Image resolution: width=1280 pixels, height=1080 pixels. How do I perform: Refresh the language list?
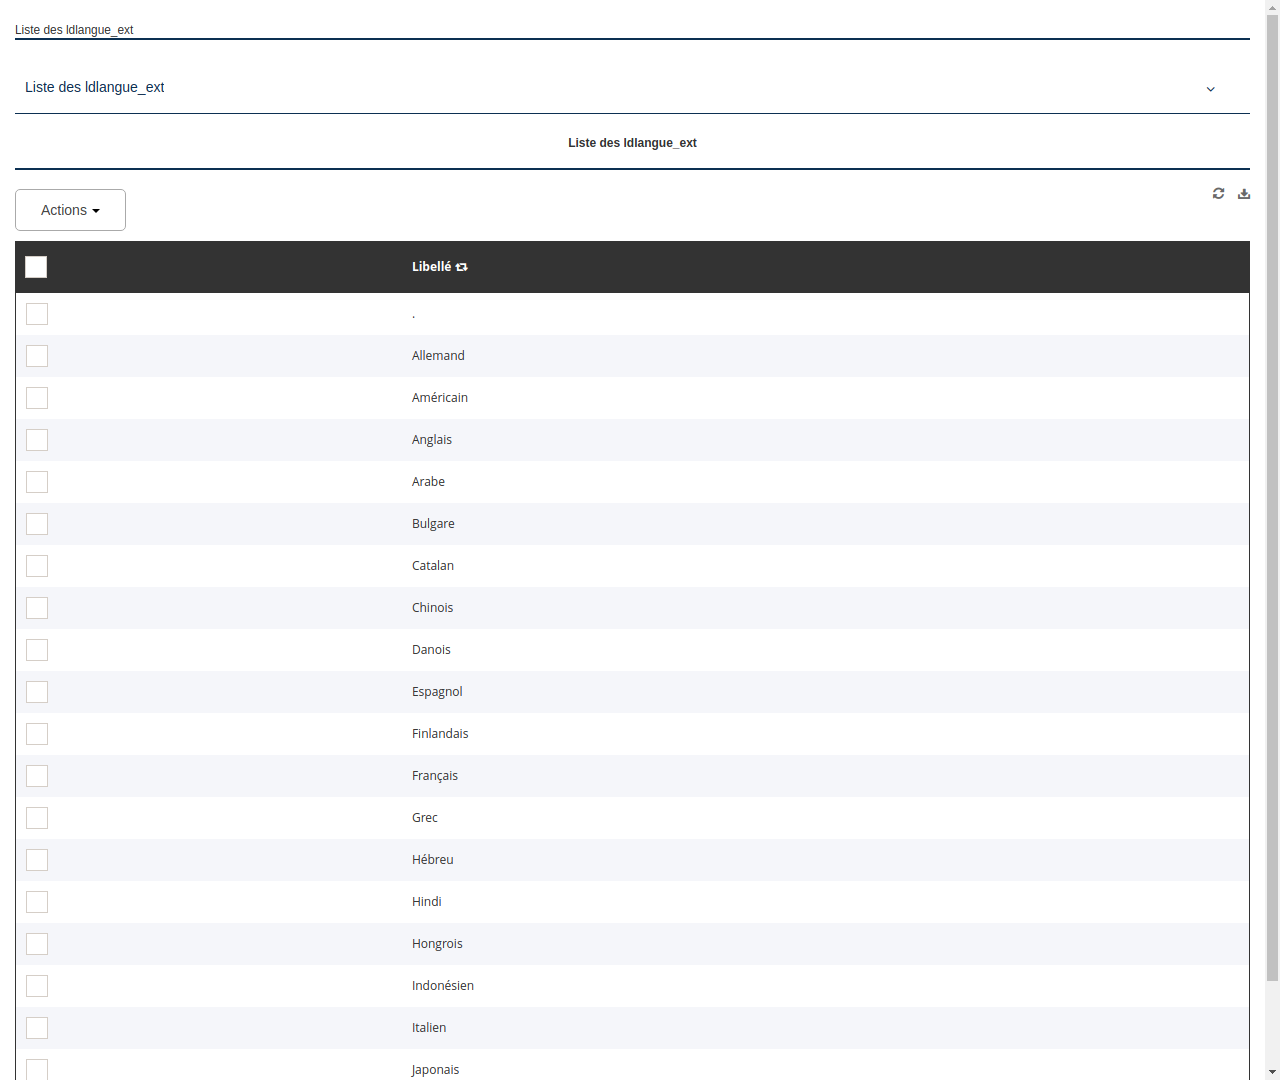coord(1218,193)
